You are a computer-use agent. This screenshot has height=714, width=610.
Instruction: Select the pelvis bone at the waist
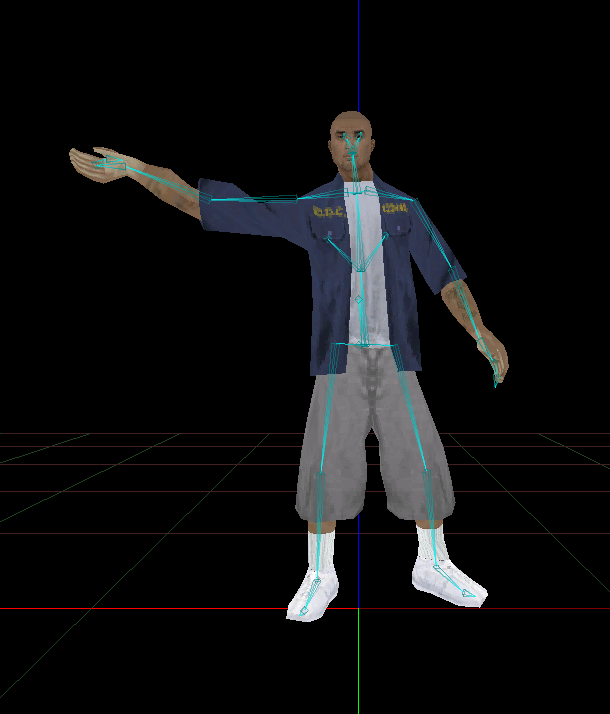click(364, 345)
